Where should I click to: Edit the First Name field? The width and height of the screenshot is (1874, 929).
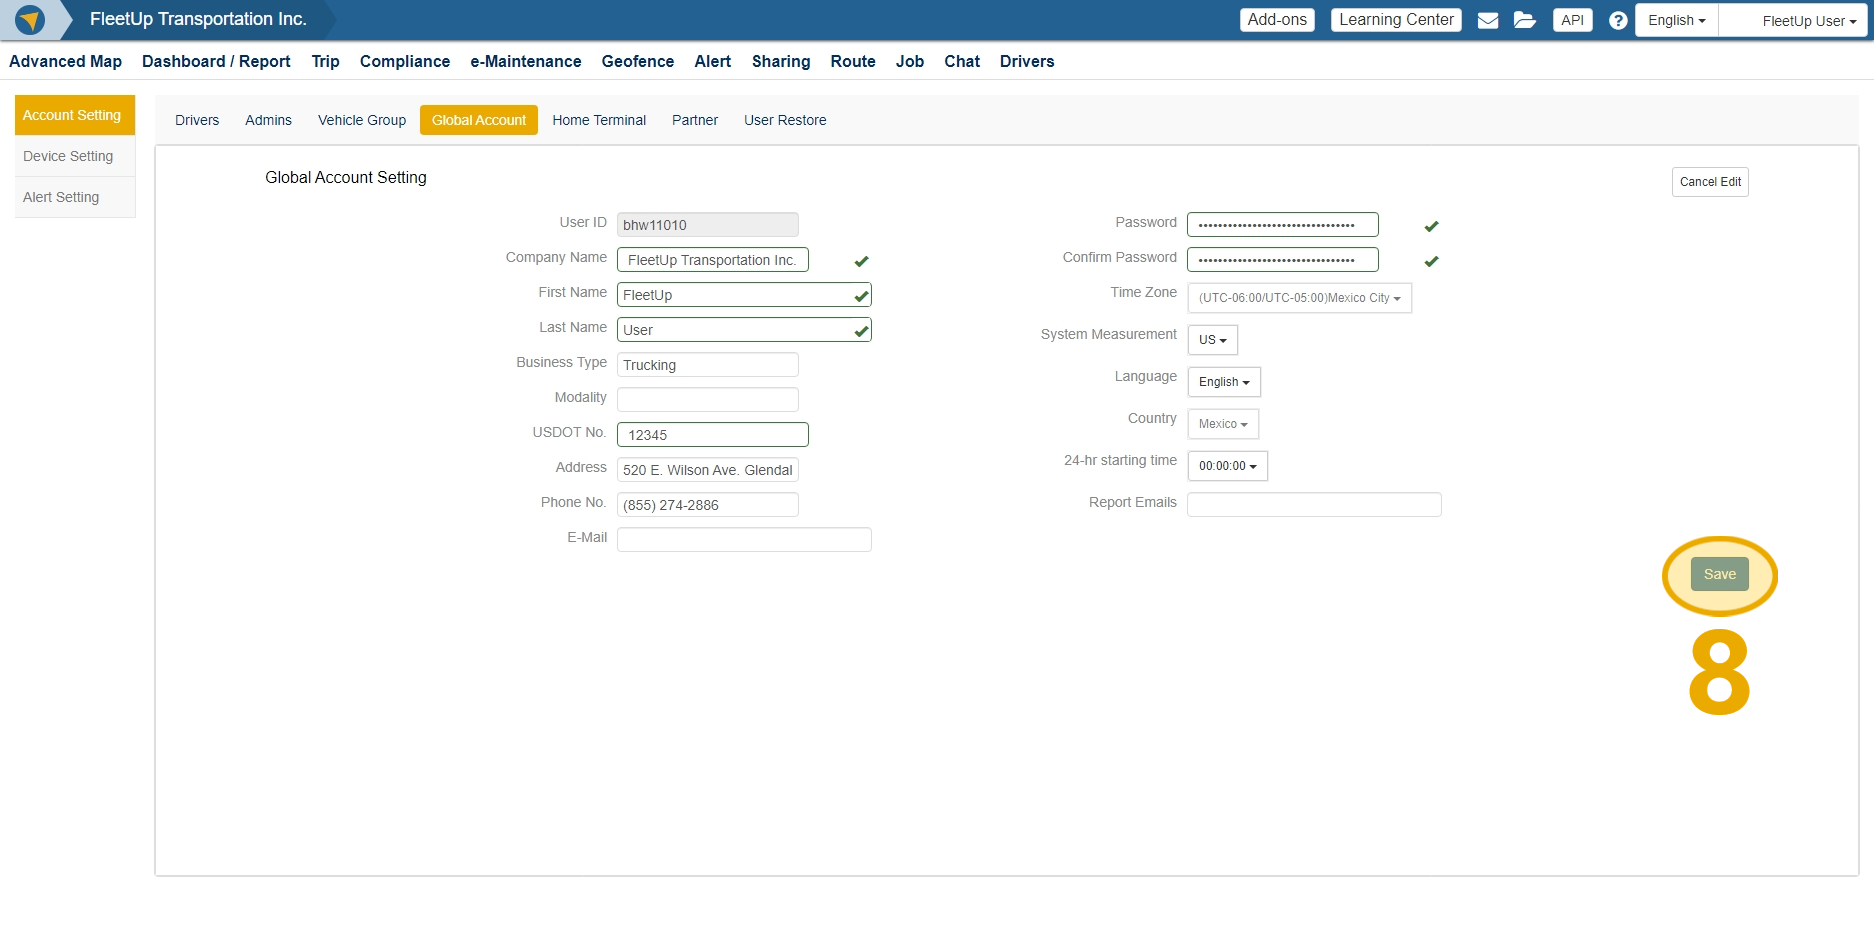(x=744, y=295)
